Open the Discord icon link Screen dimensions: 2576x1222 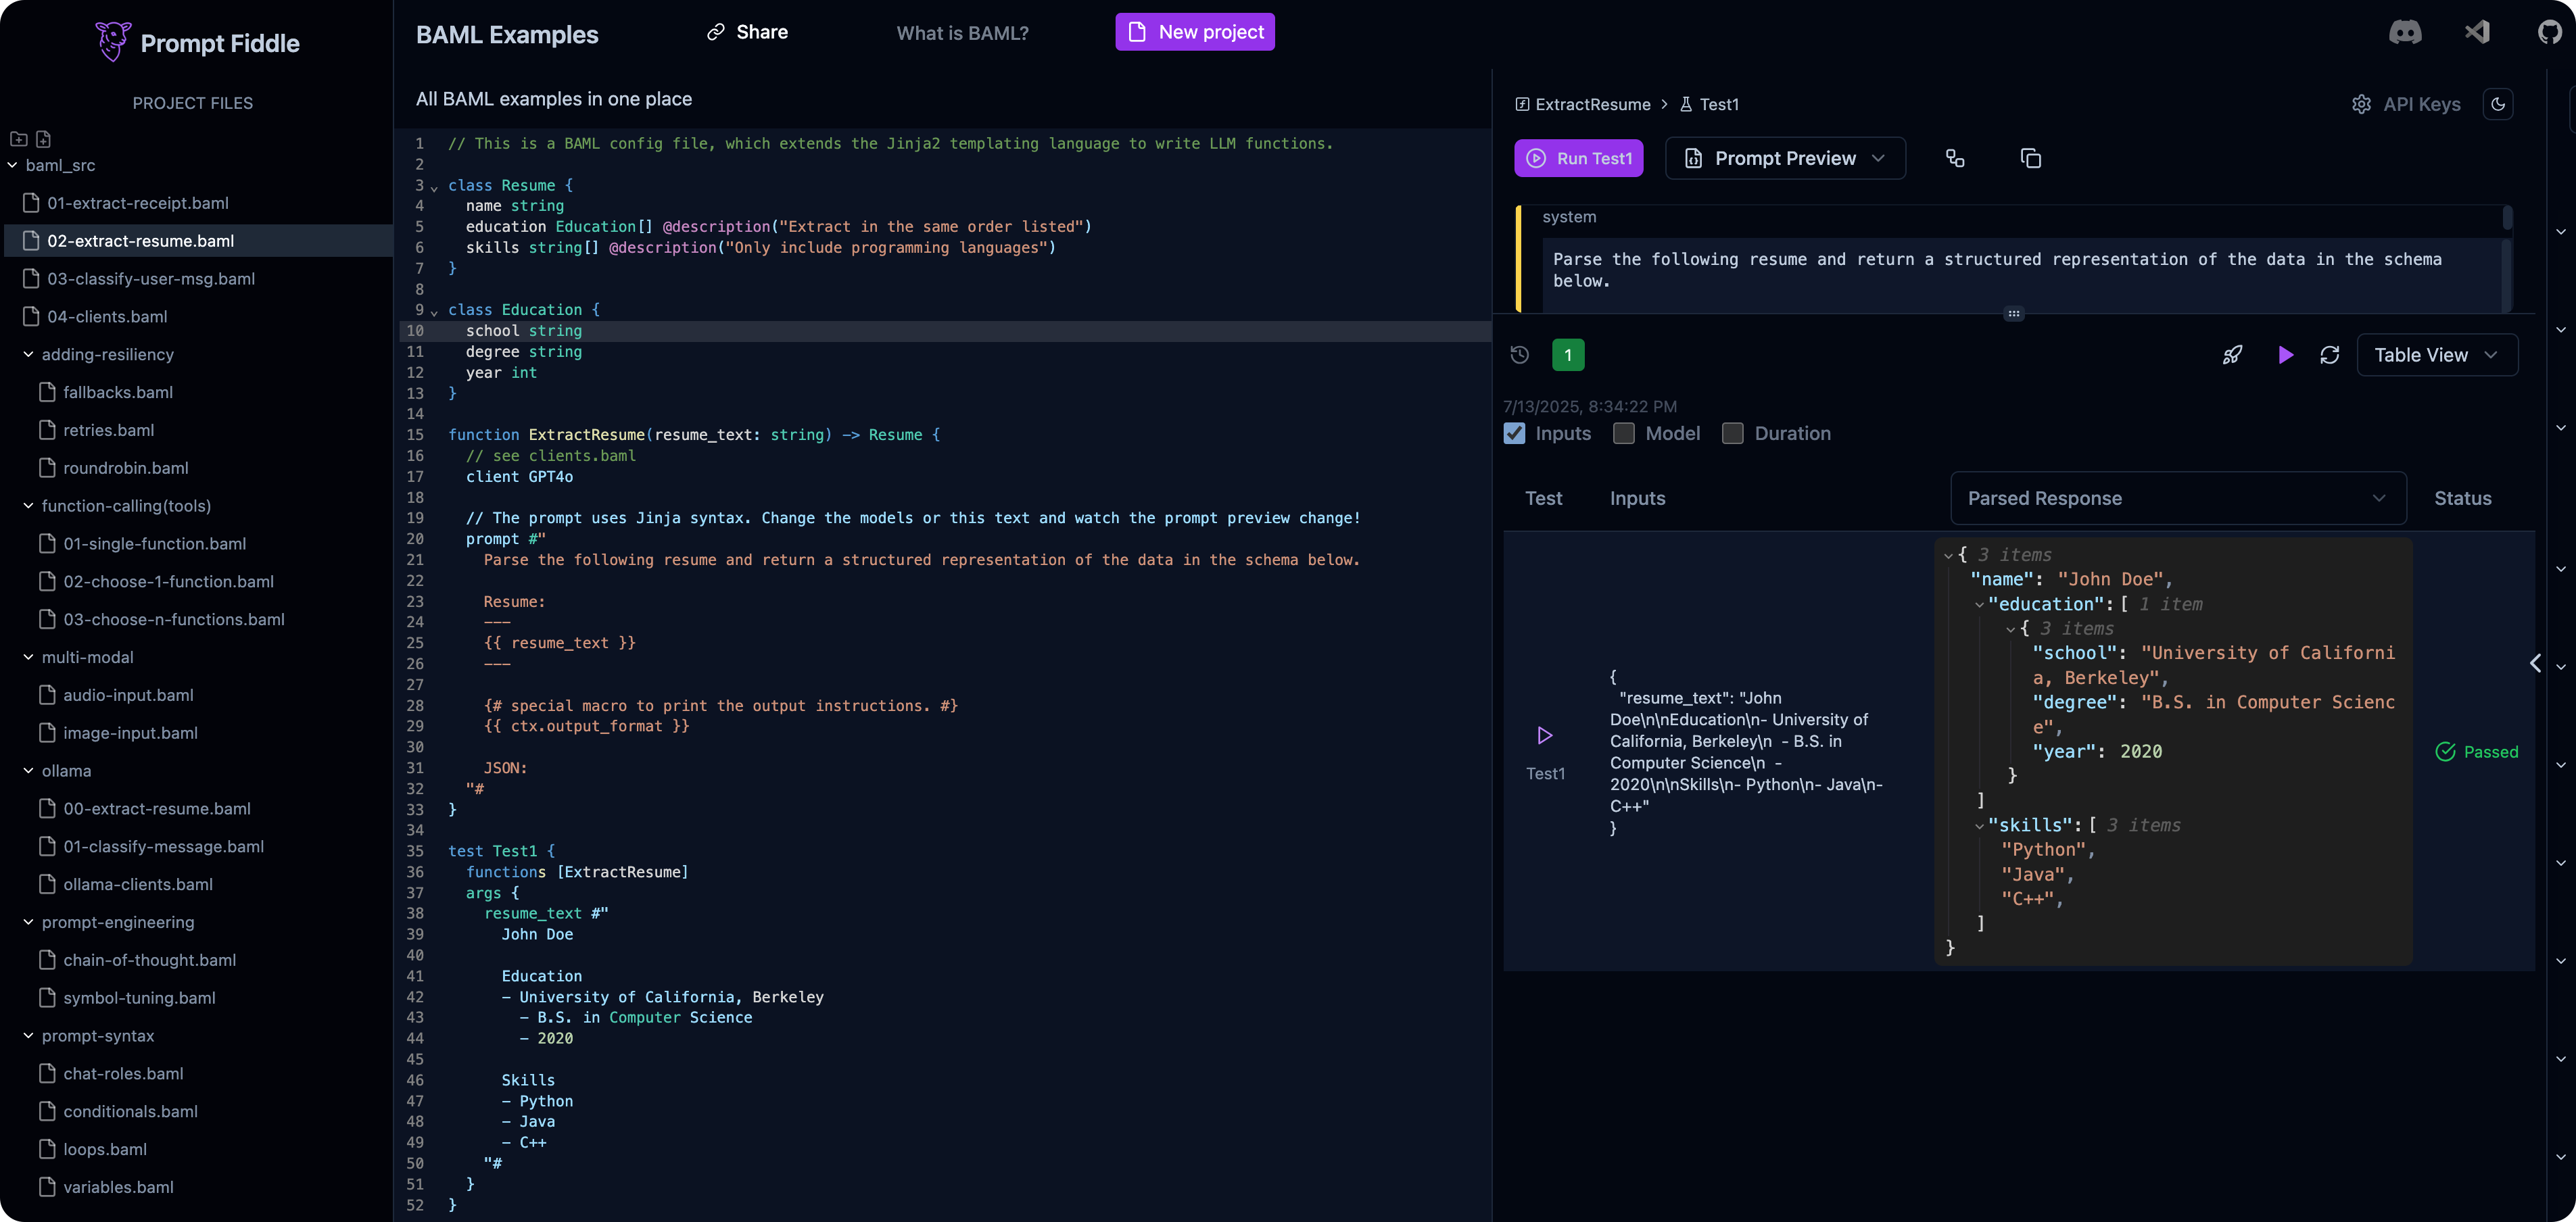[x=2405, y=32]
